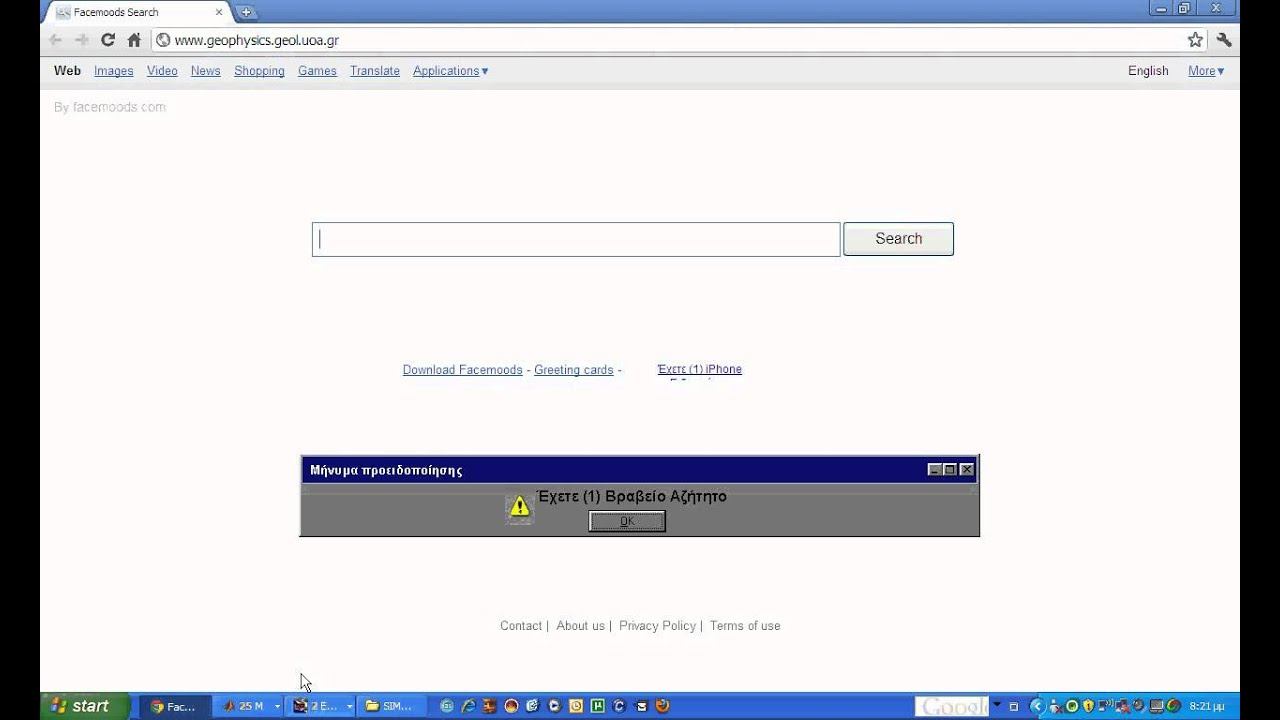This screenshot has height=720, width=1280.
Task: Open the Privacy Policy footer link
Action: point(657,626)
